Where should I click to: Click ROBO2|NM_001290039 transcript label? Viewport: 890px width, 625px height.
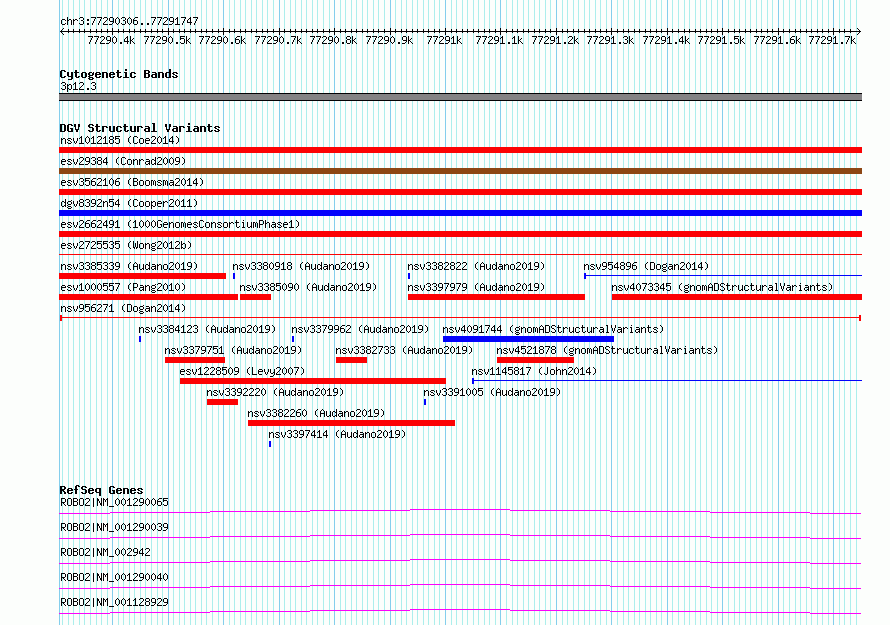[114, 527]
